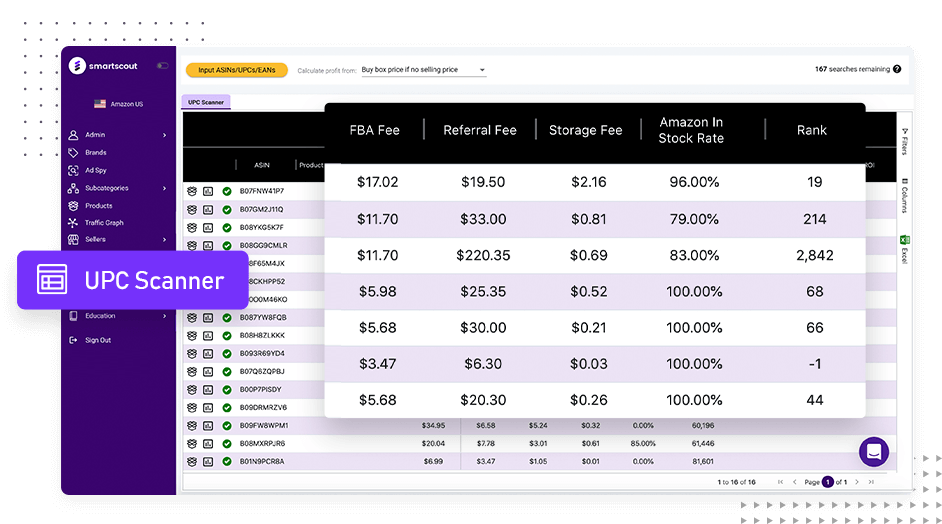The width and height of the screenshot is (942, 524).
Task: Click the Referral Fee column header
Action: point(479,130)
